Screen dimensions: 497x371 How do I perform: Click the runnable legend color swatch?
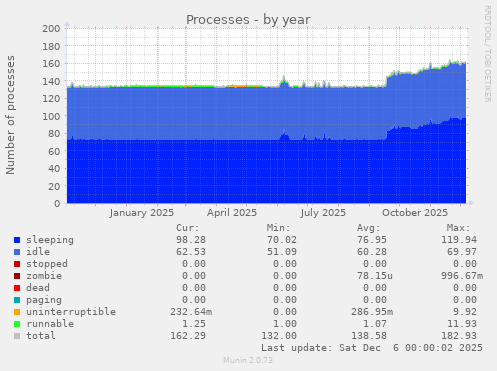pos(17,324)
